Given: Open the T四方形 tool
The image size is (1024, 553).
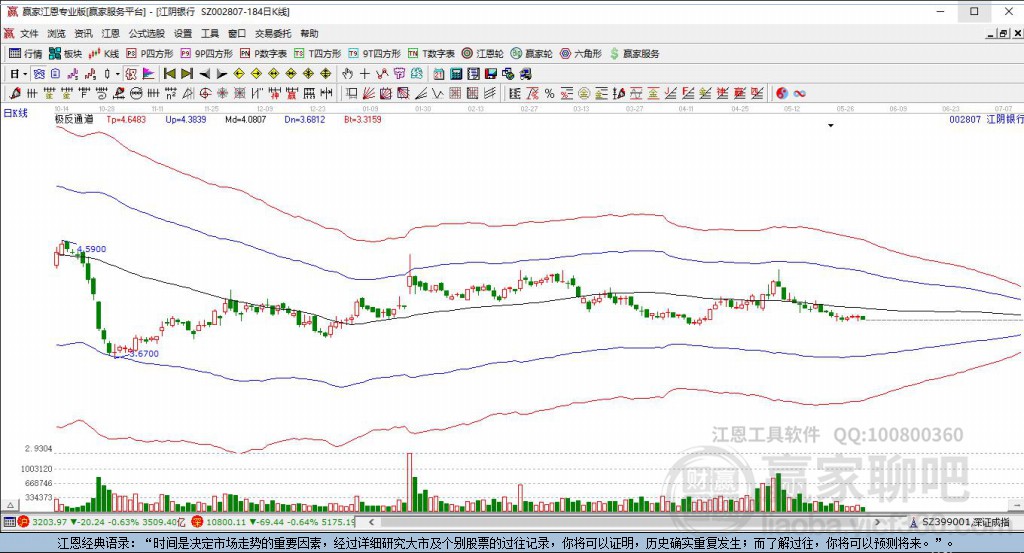Looking at the screenshot, I should click(x=317, y=54).
